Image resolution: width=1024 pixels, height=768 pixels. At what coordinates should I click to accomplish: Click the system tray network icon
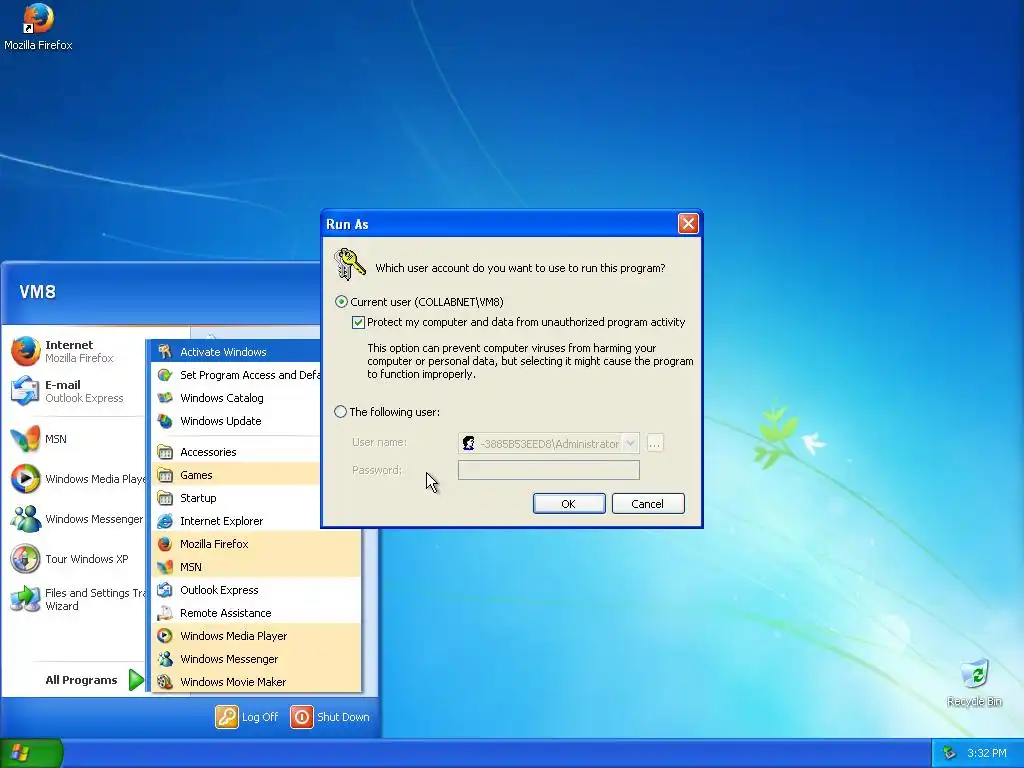click(950, 754)
